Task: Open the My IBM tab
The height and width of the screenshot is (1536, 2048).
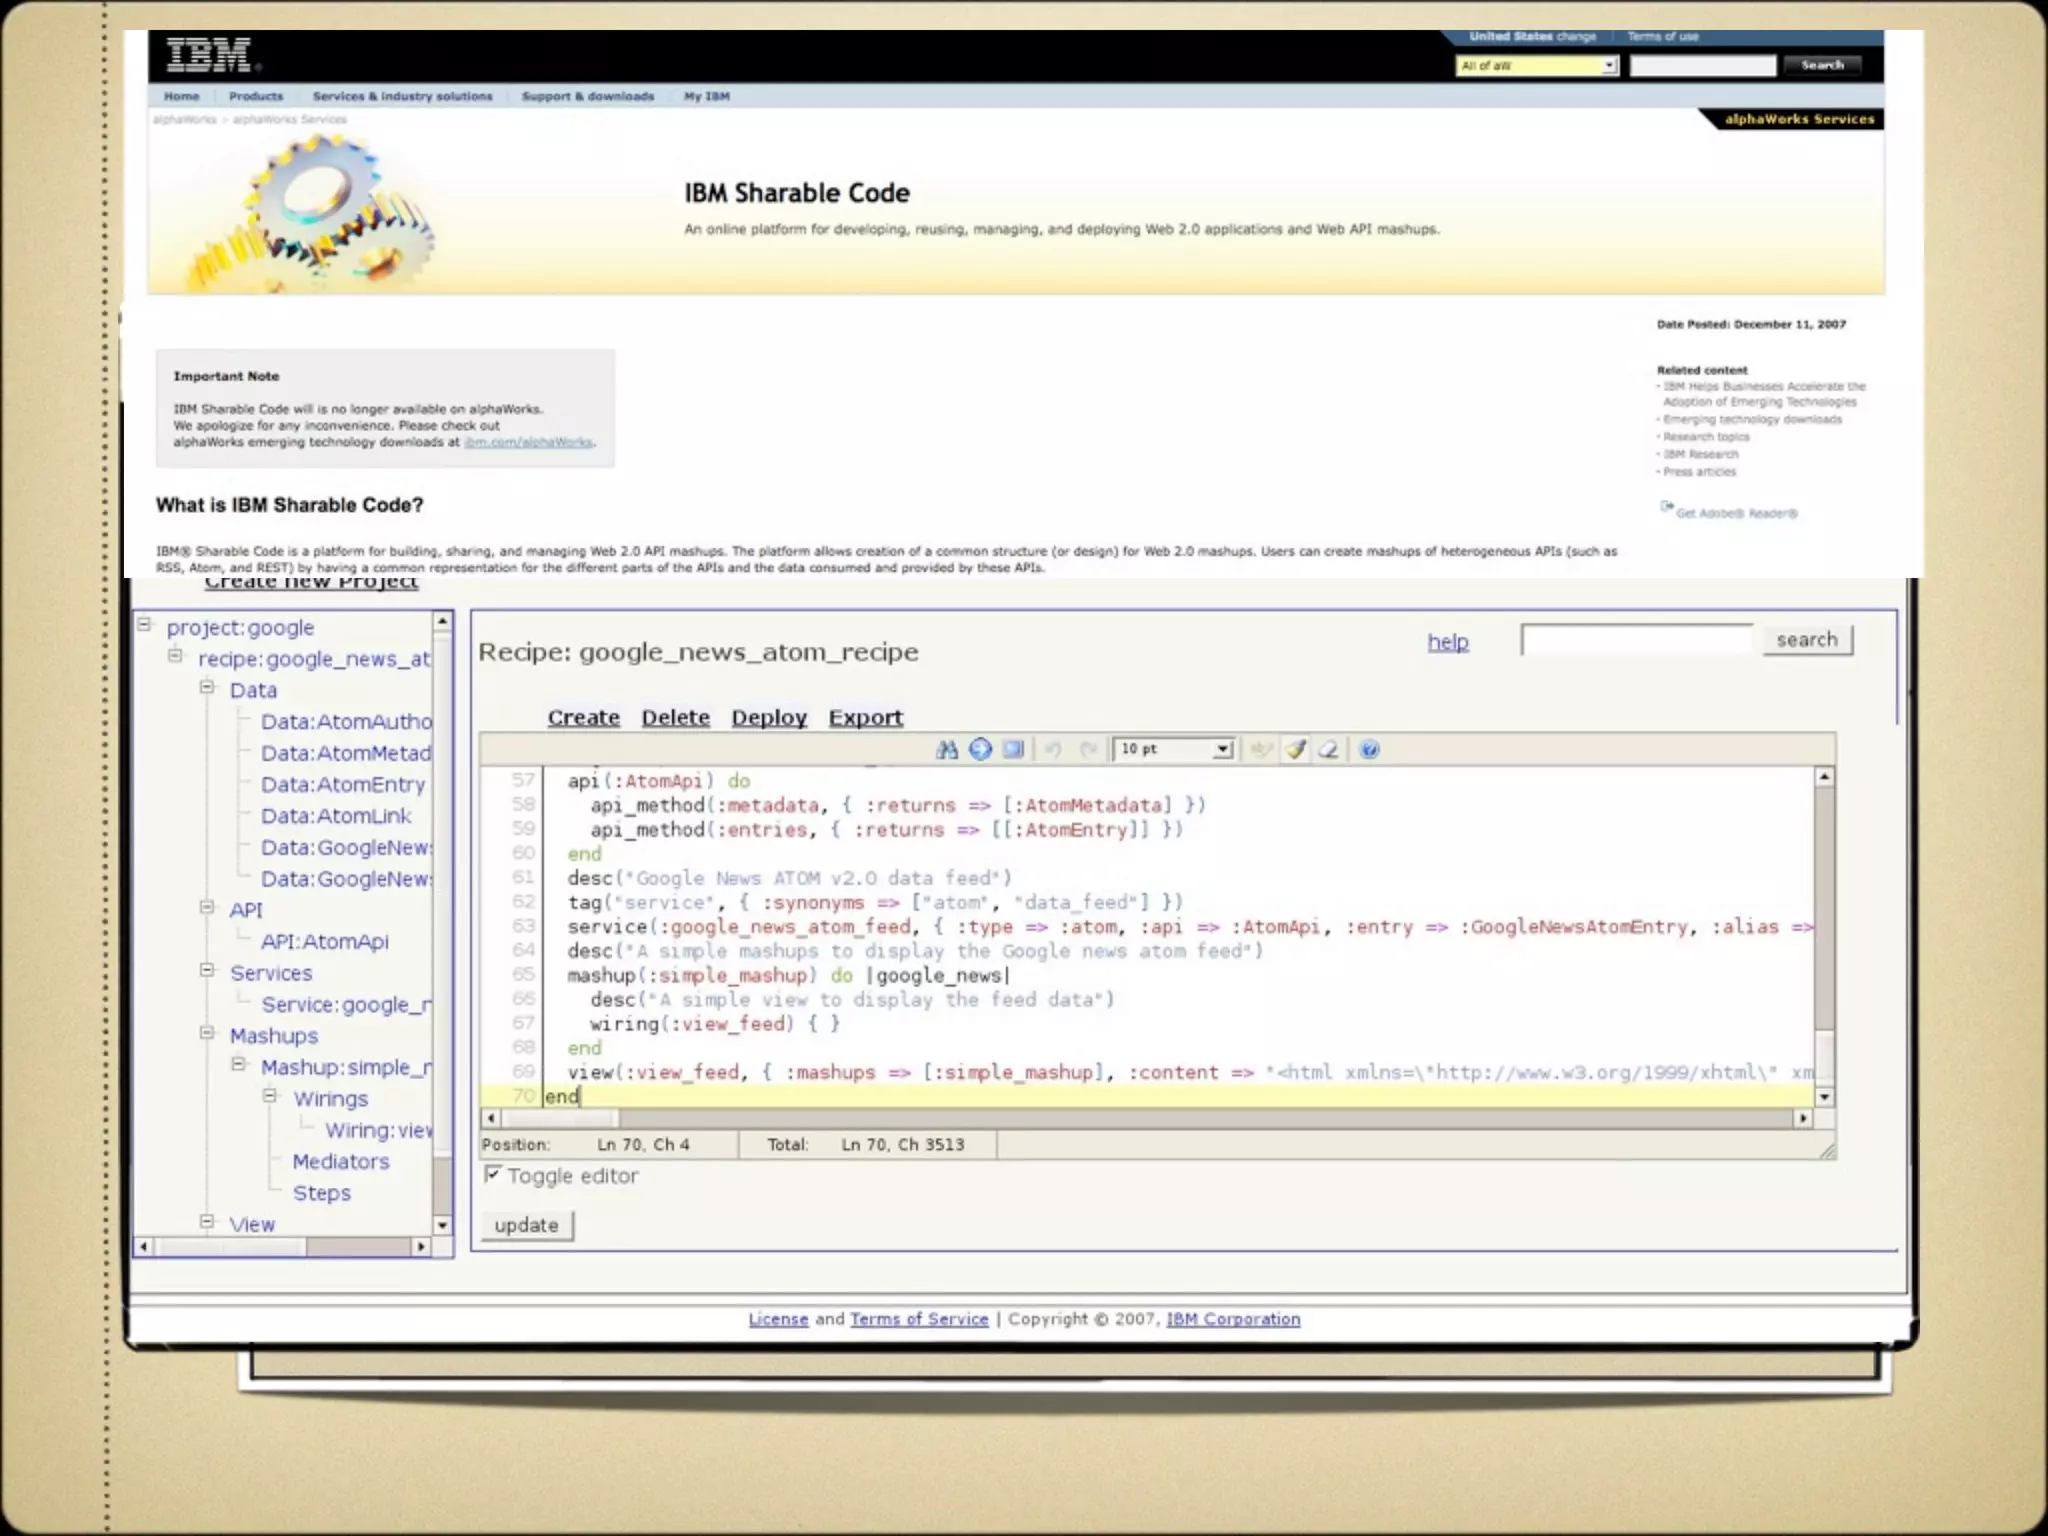Action: [707, 97]
